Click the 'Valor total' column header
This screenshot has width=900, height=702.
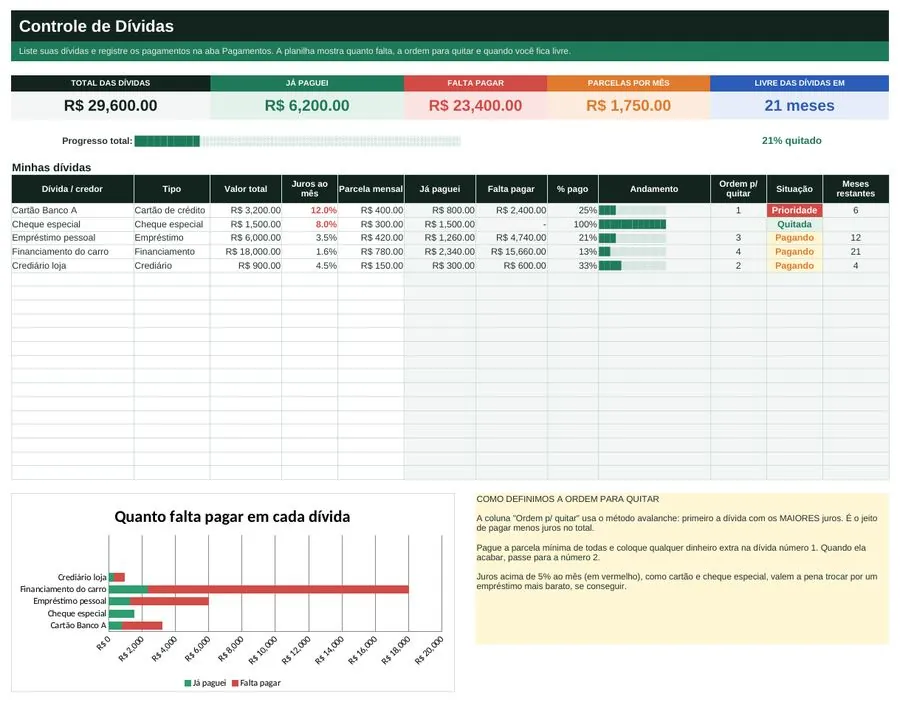[246, 189]
